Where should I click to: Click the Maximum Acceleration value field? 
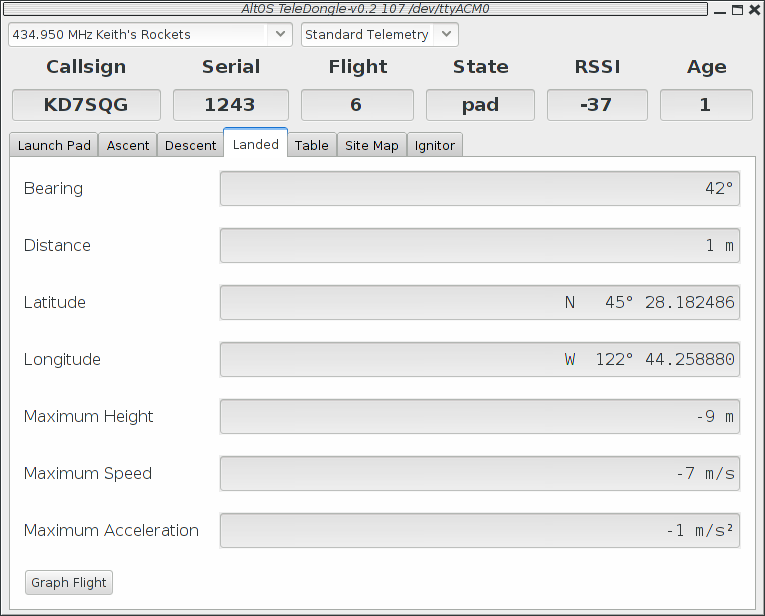coord(479,530)
